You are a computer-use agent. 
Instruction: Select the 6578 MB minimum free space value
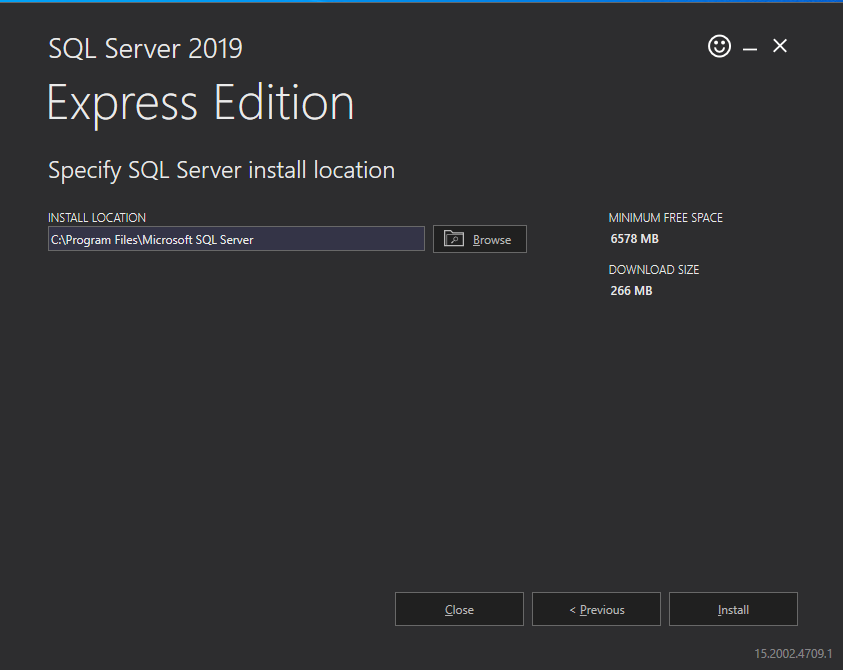(634, 239)
